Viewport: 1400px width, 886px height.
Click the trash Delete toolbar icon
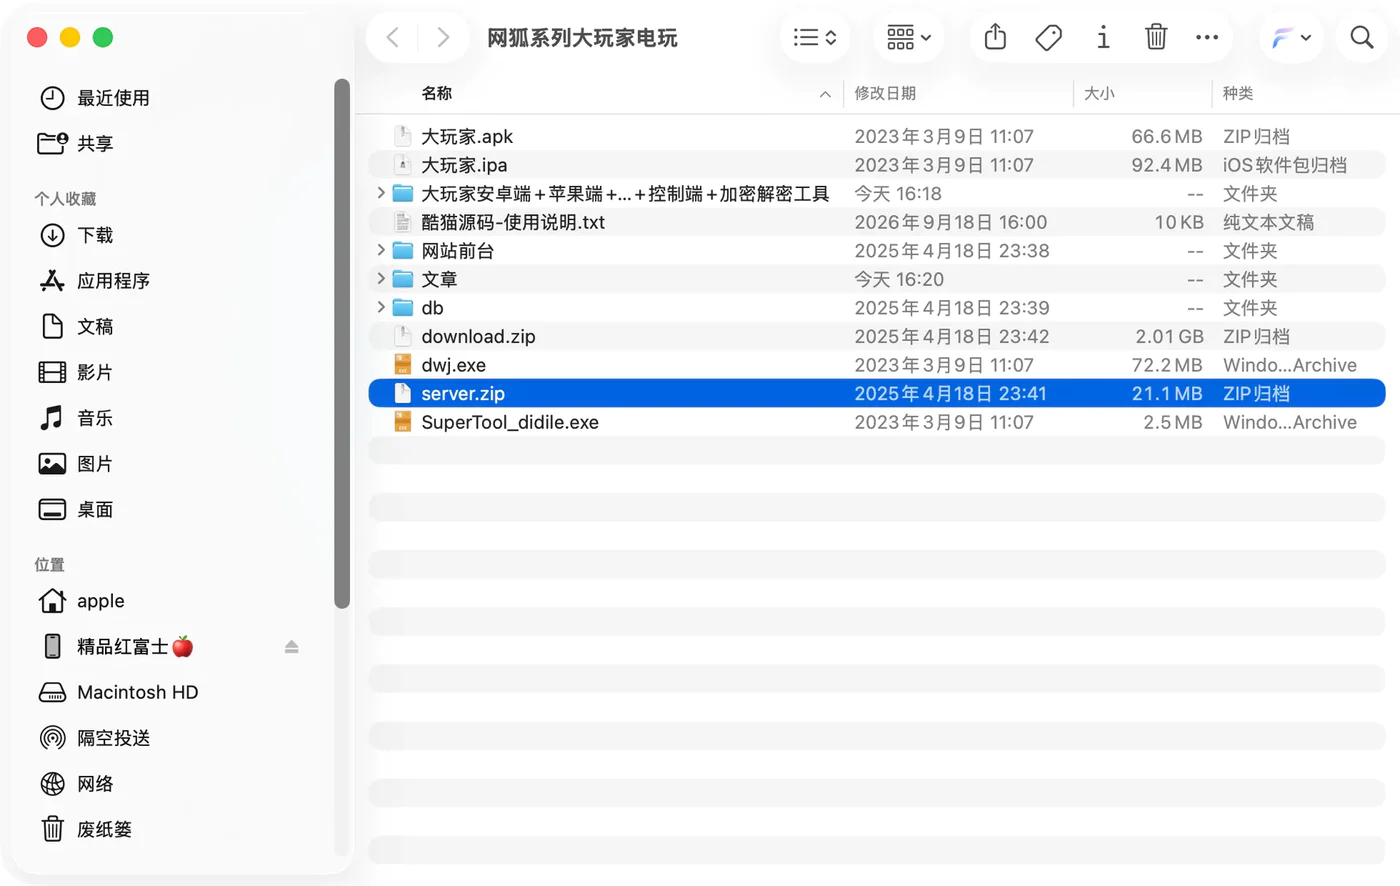click(x=1156, y=38)
